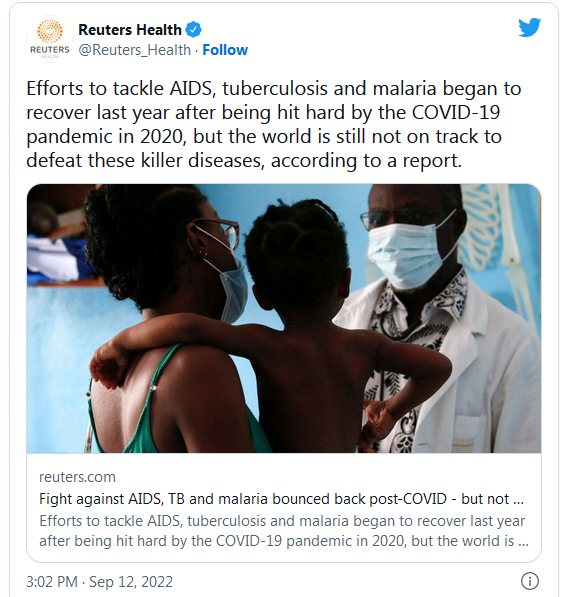Viewport: 562px width, 597px height.
Task: Follow the Reuters Health account
Action: click(x=225, y=50)
